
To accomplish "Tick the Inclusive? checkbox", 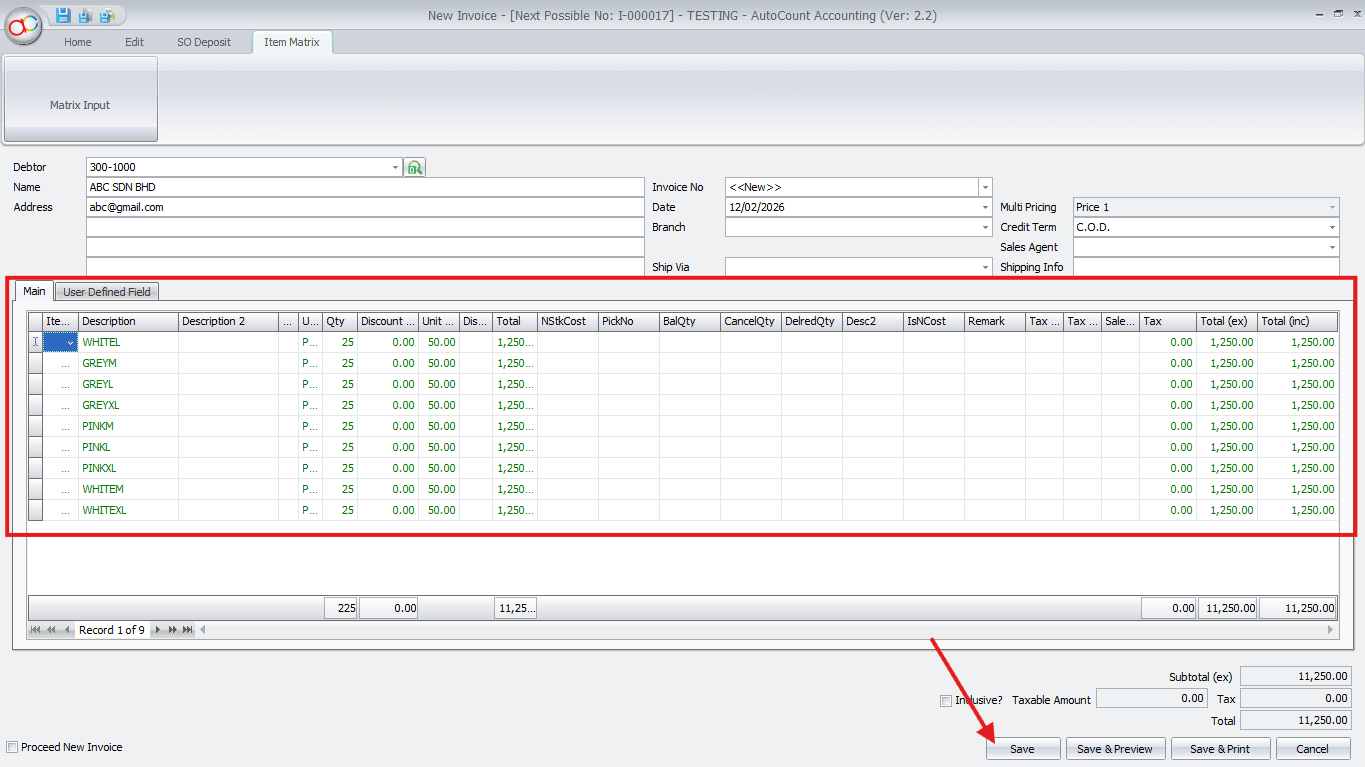I will click(x=946, y=701).
